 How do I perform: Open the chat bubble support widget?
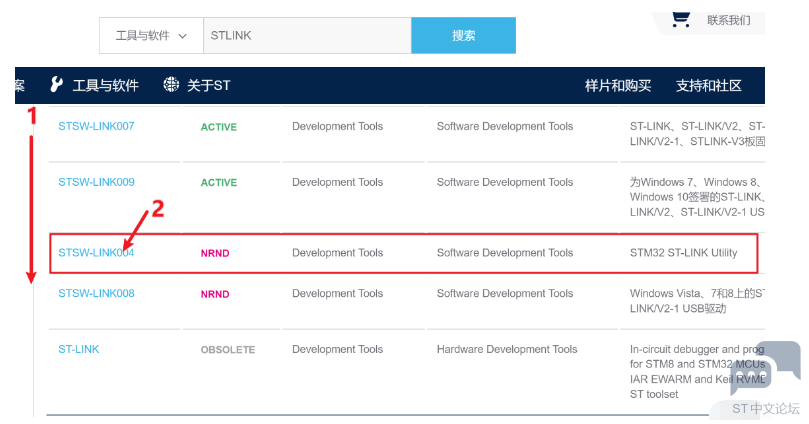(765, 367)
